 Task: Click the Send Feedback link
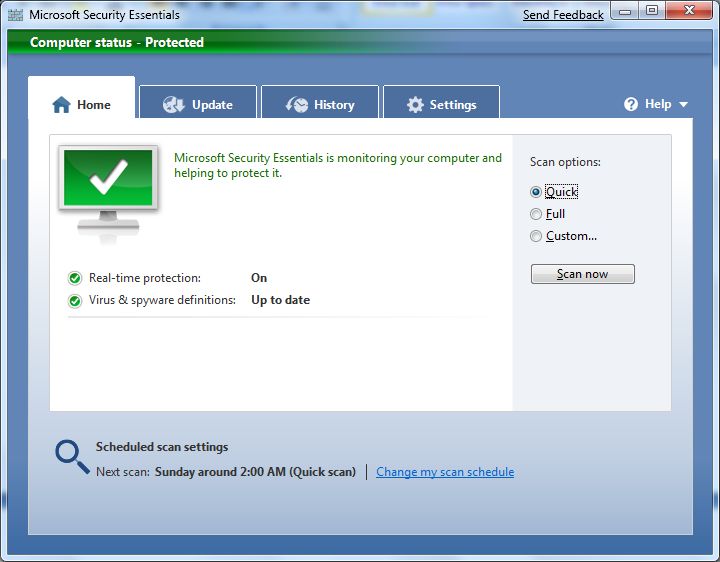[563, 15]
